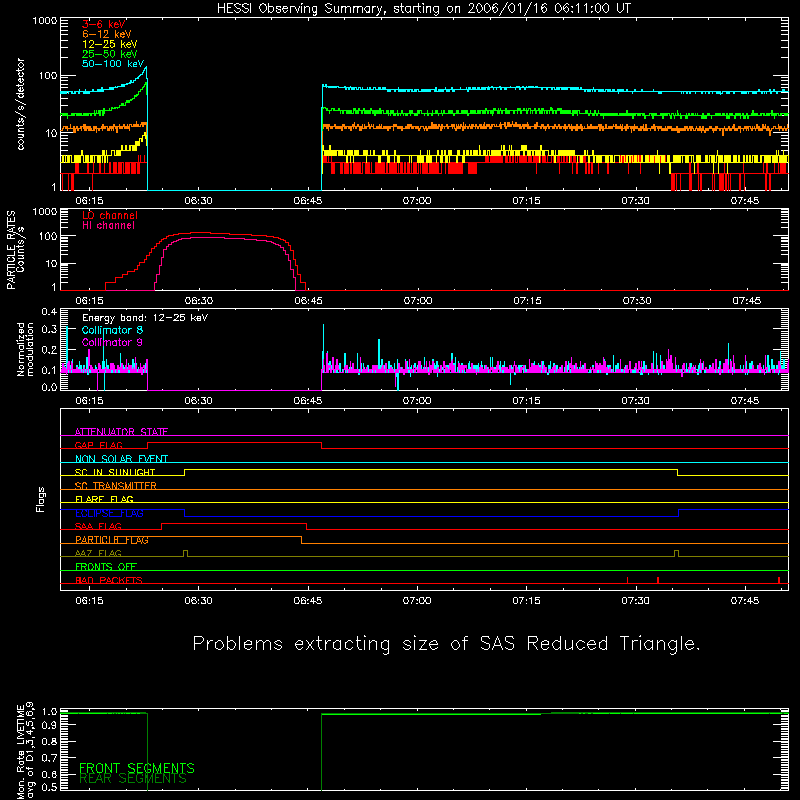Select the red 3-6 keV legend label
This screenshot has height=800, width=800.
click(104, 24)
